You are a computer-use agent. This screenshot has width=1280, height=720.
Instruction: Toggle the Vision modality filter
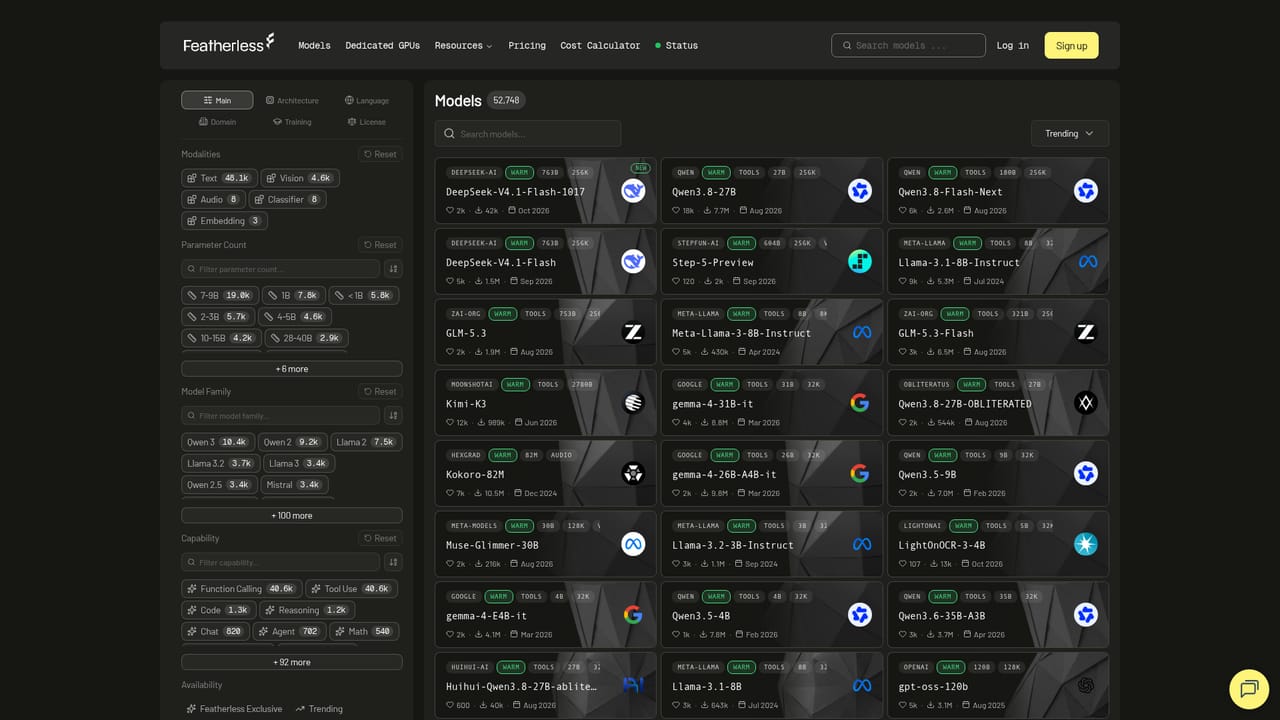[x=300, y=178]
